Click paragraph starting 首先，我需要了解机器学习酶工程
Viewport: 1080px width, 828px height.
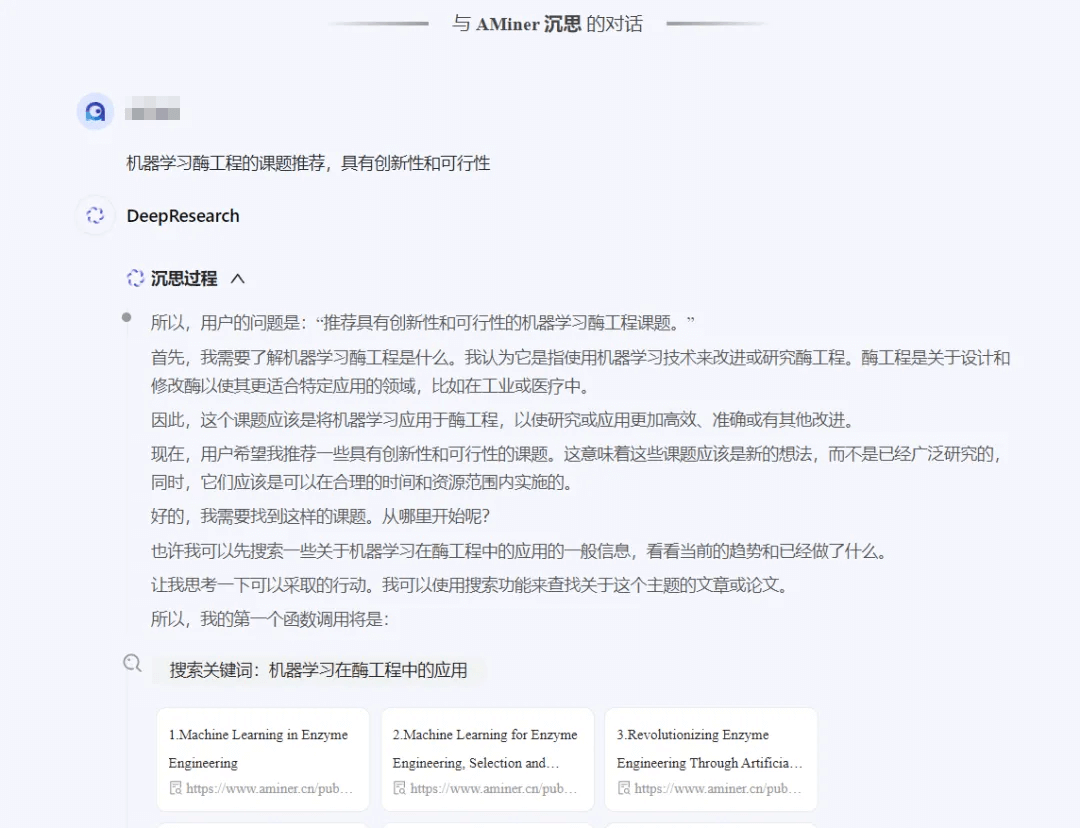581,371
